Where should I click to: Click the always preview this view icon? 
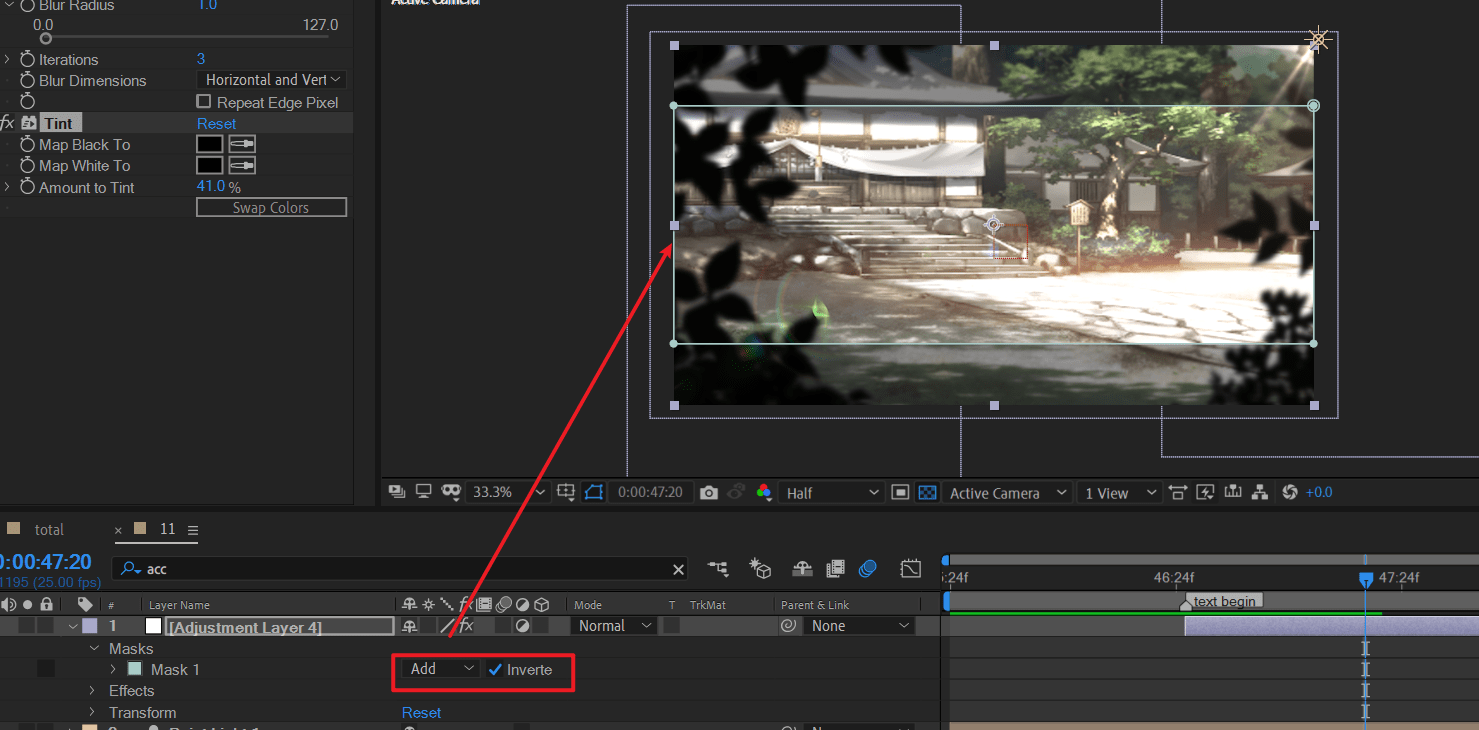(x=397, y=492)
